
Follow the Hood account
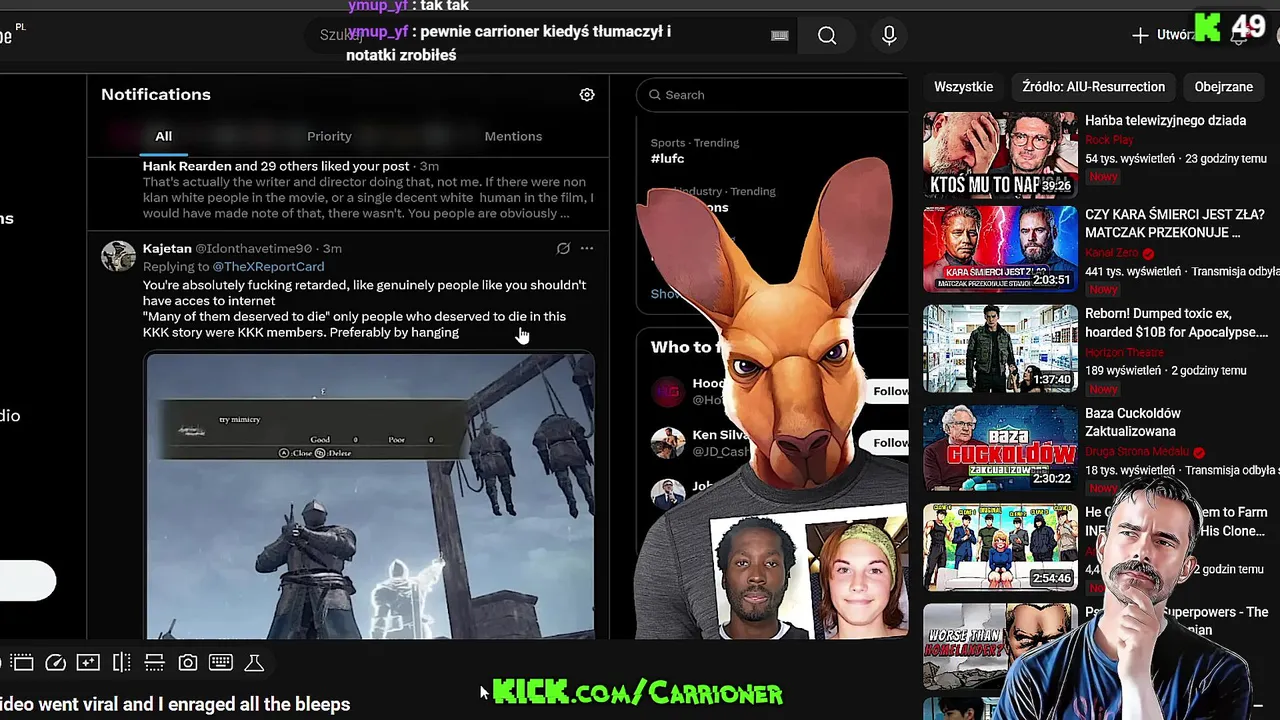pos(886,391)
